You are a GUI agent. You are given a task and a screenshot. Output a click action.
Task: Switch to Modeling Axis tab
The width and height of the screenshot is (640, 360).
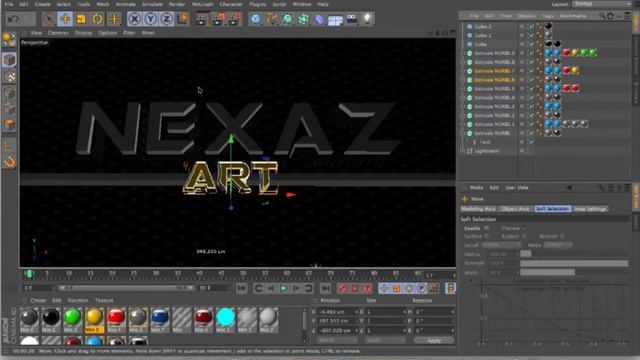pos(478,209)
